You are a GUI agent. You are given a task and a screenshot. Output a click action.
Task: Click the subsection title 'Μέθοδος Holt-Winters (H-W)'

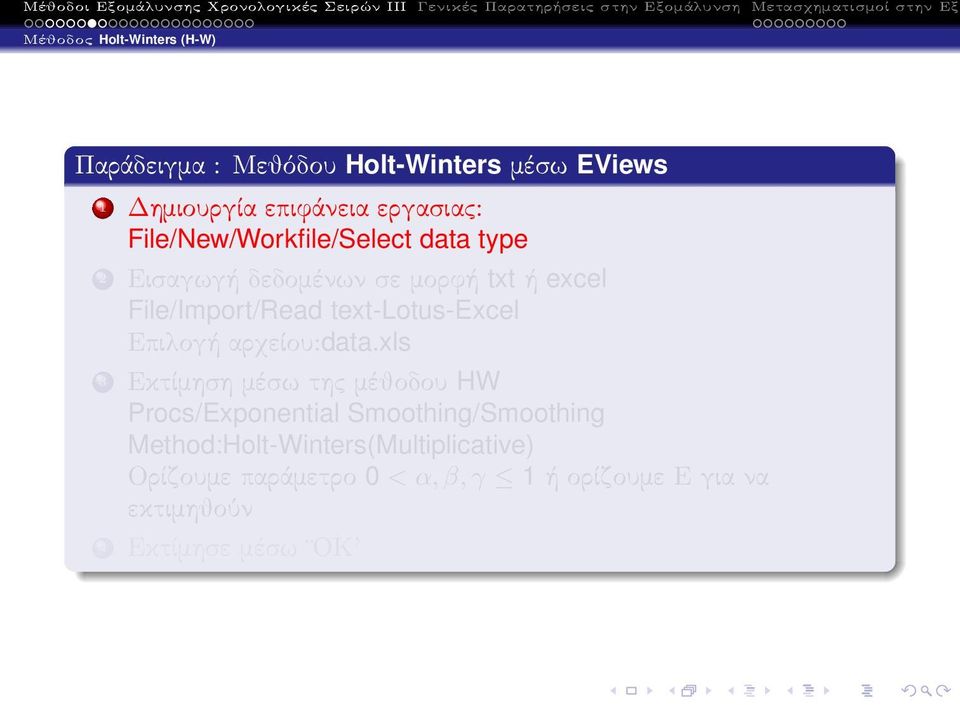point(119,40)
